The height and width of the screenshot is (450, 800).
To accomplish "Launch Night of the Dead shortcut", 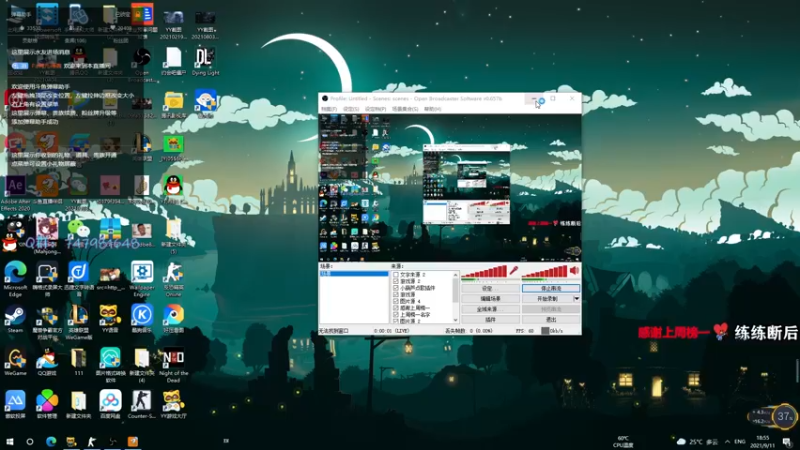I will 173,365.
